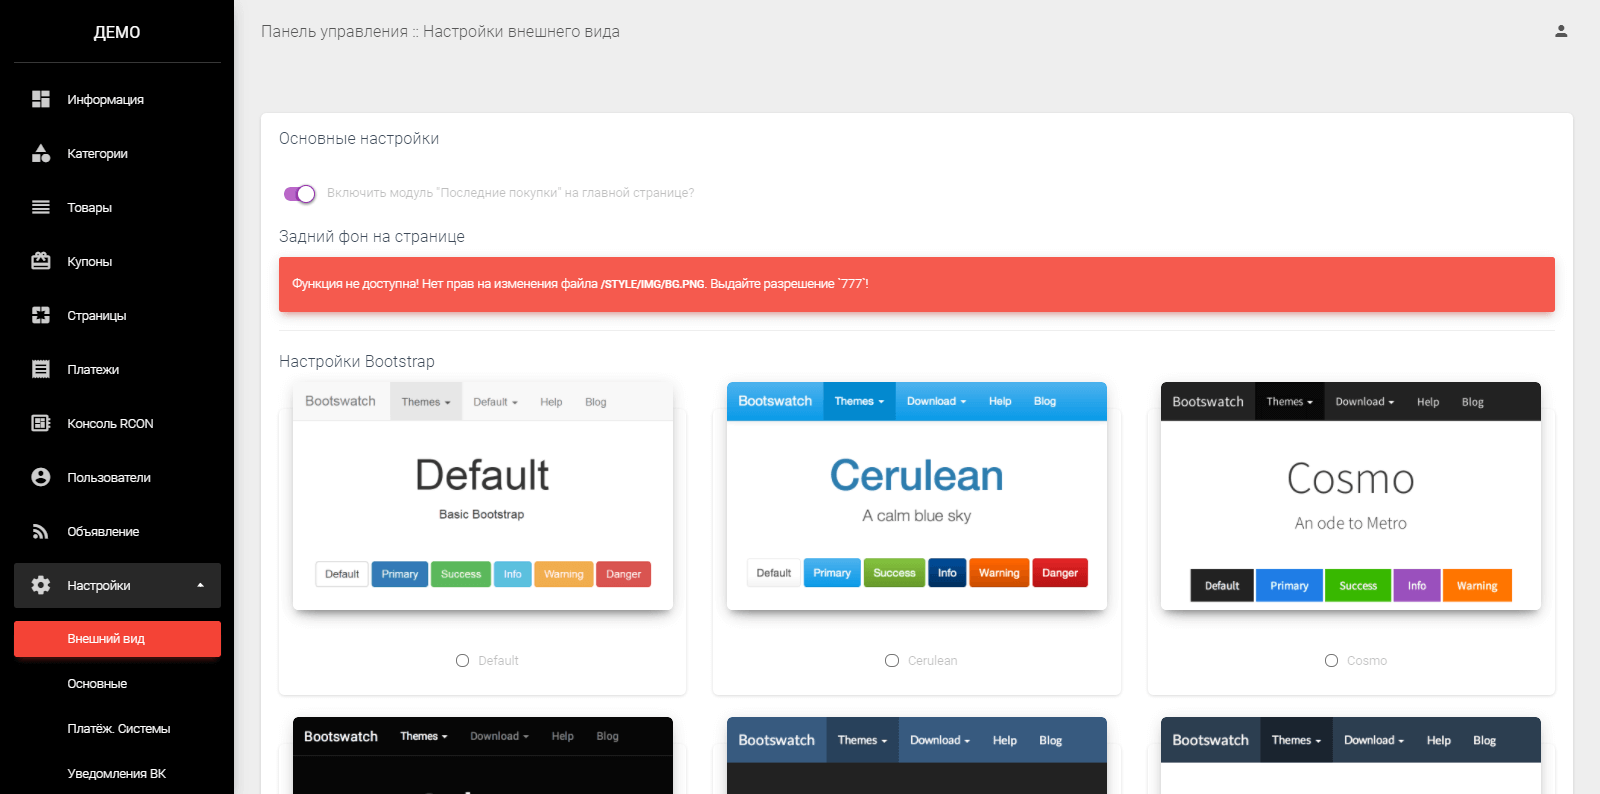
Task: Click the Купоны gift card icon
Action: click(x=41, y=261)
